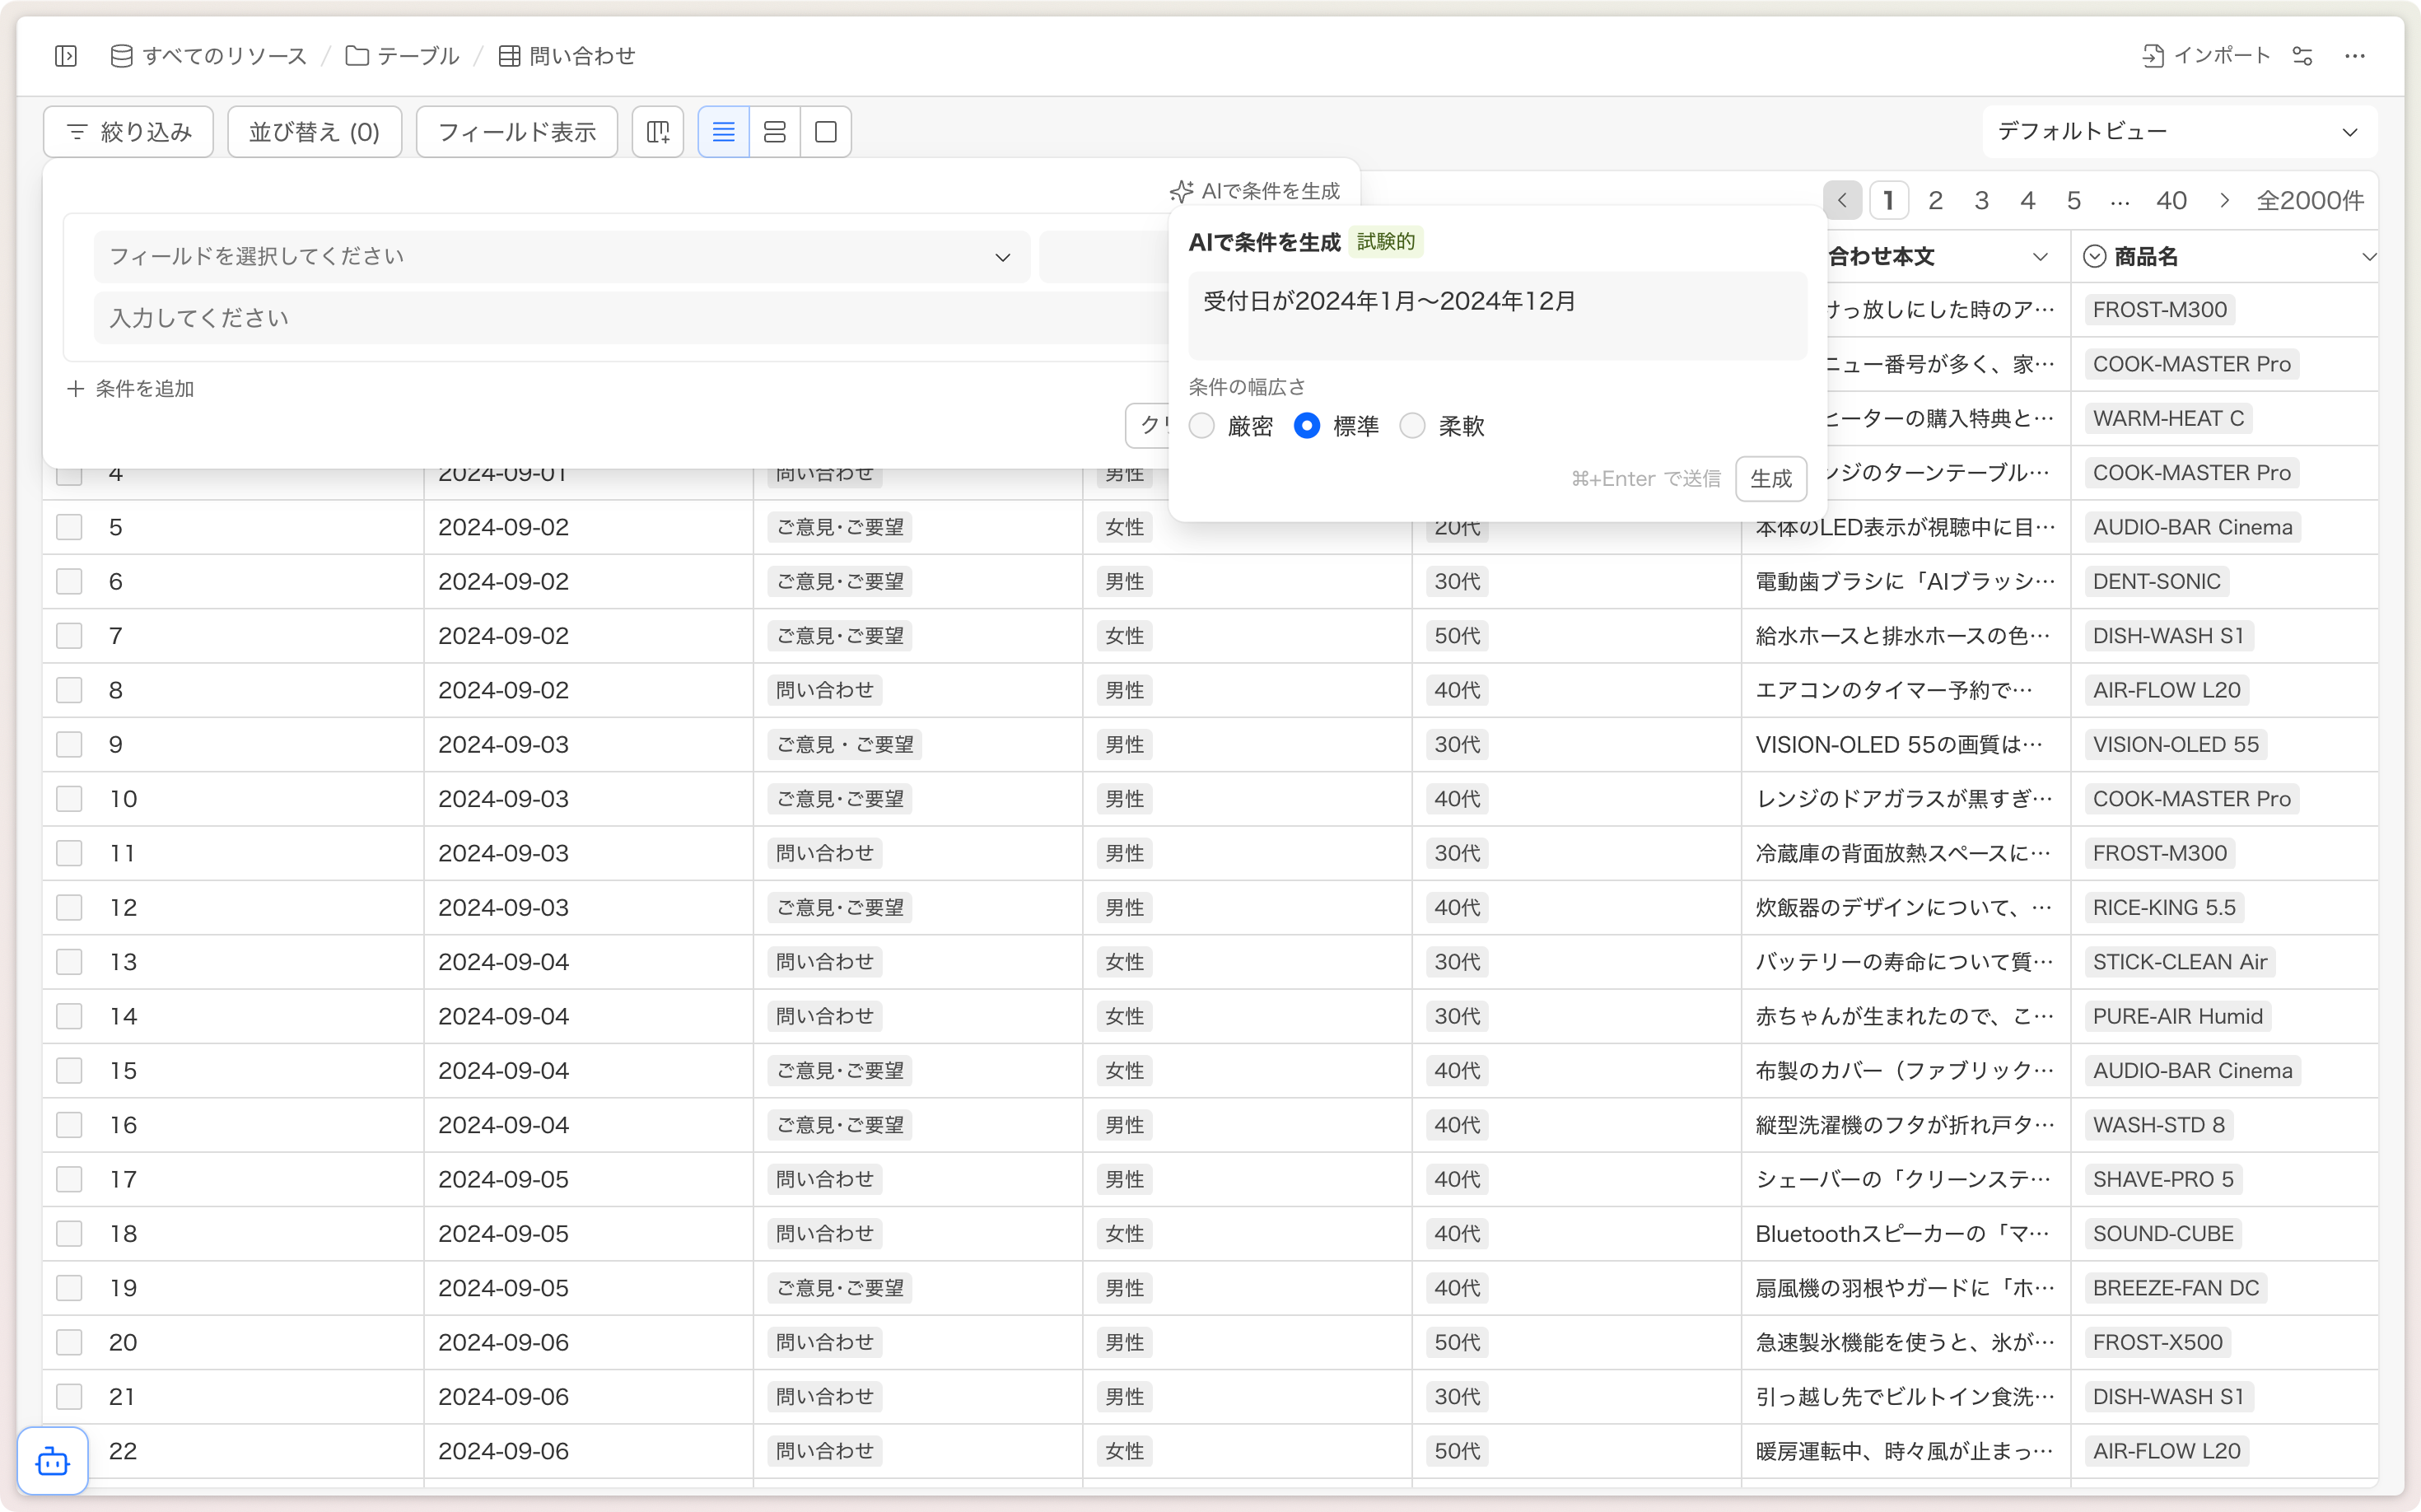Open view settings sliders icon
Viewport: 2421px width, 1512px height.
[x=2302, y=56]
